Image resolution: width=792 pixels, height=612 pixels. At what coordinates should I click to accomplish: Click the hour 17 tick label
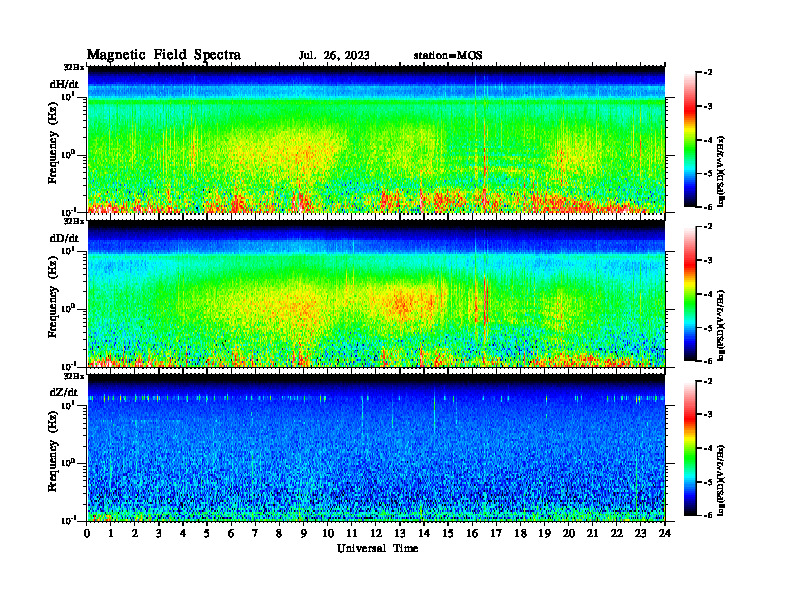click(x=496, y=533)
